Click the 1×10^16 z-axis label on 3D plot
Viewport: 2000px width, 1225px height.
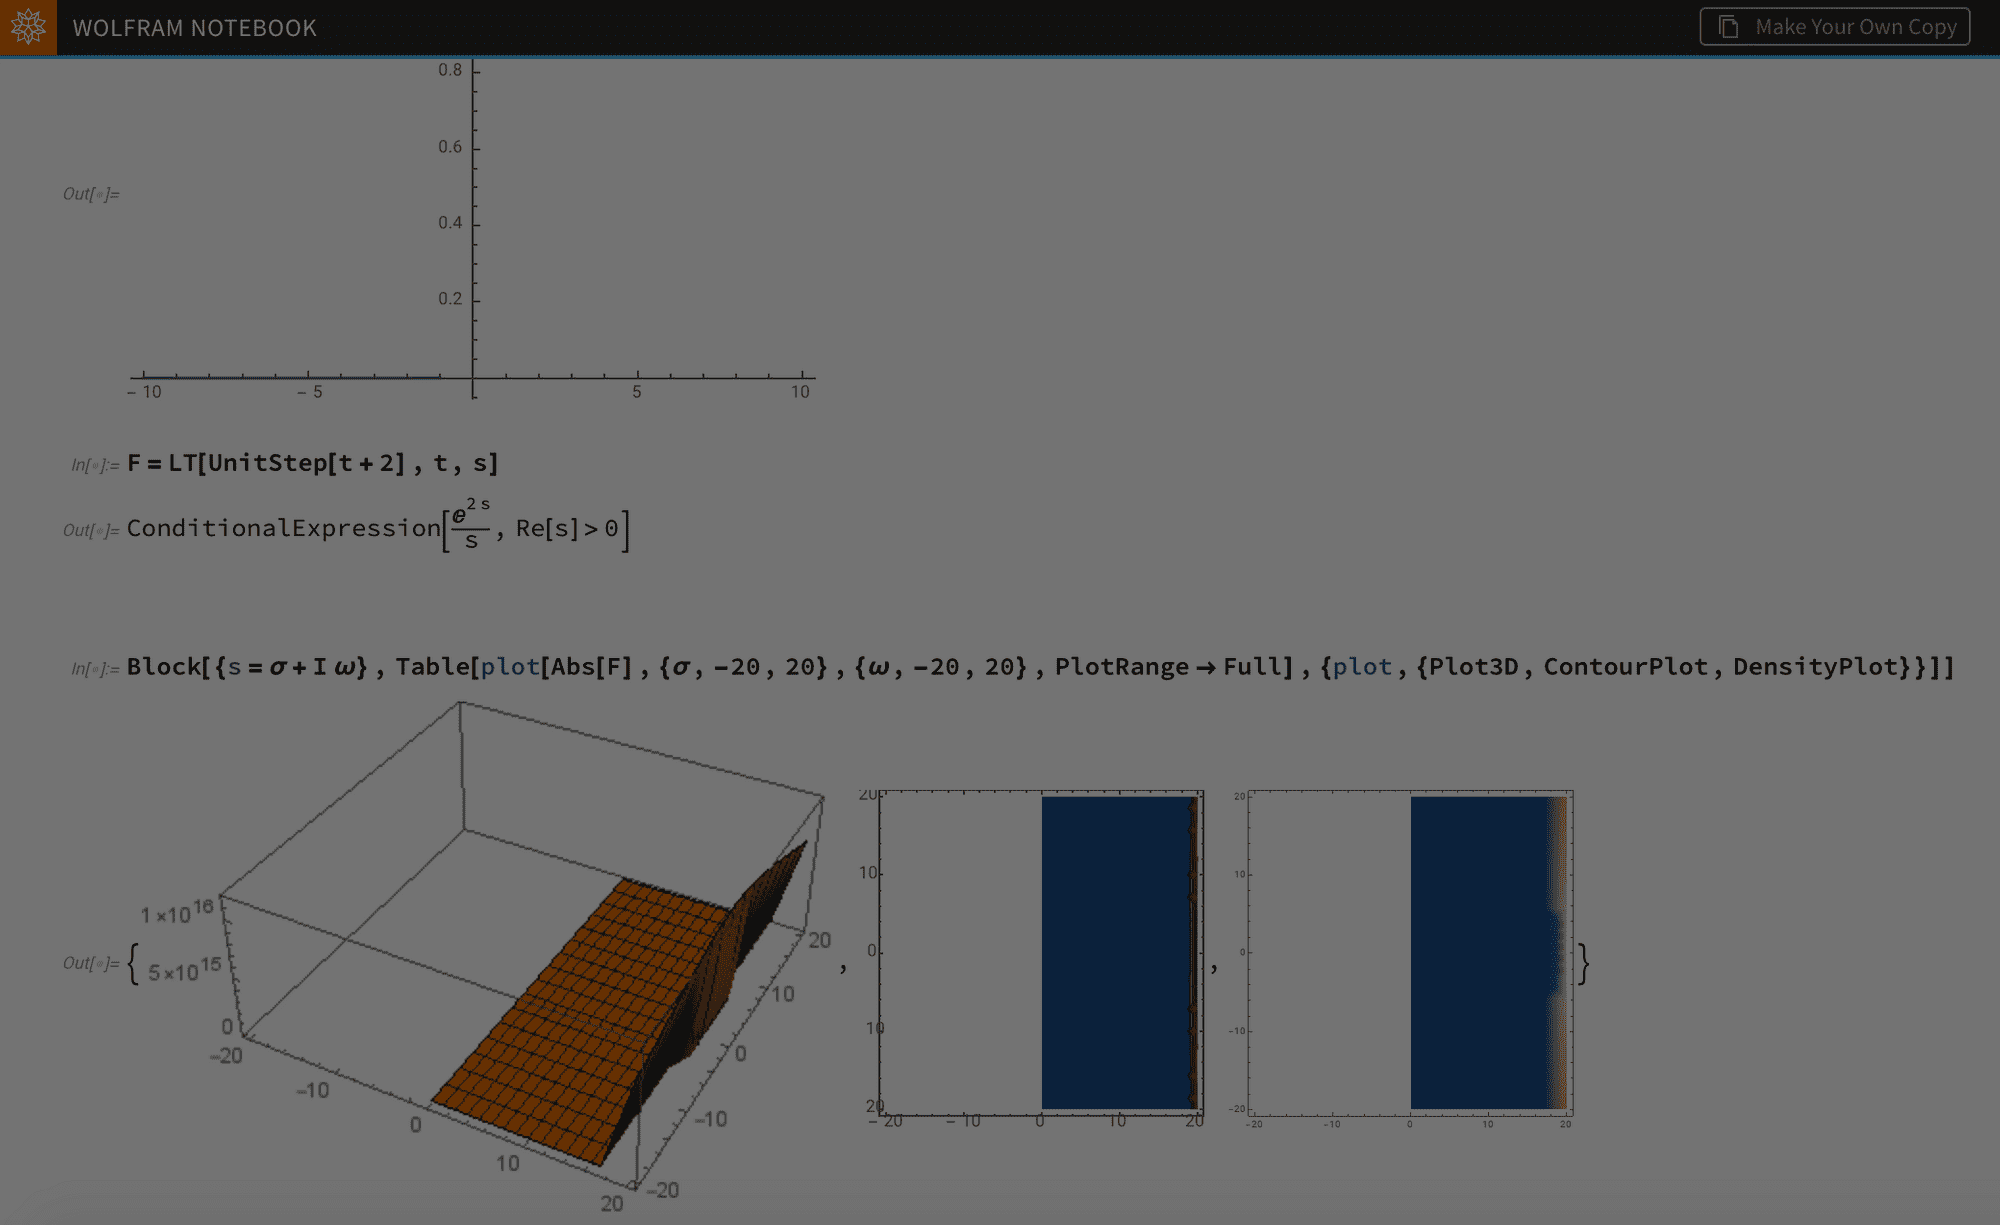pyautogui.click(x=177, y=912)
